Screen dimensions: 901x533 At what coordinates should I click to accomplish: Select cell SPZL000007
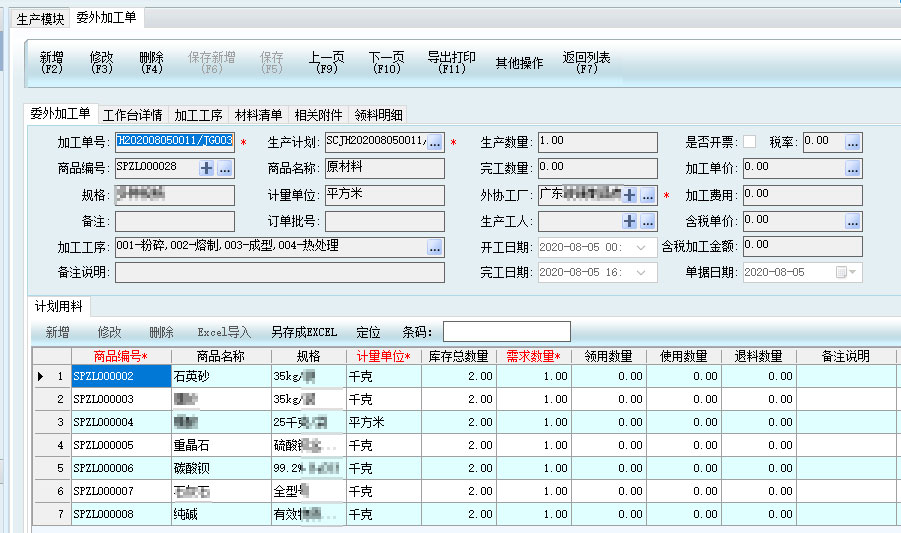pyautogui.click(x=121, y=491)
